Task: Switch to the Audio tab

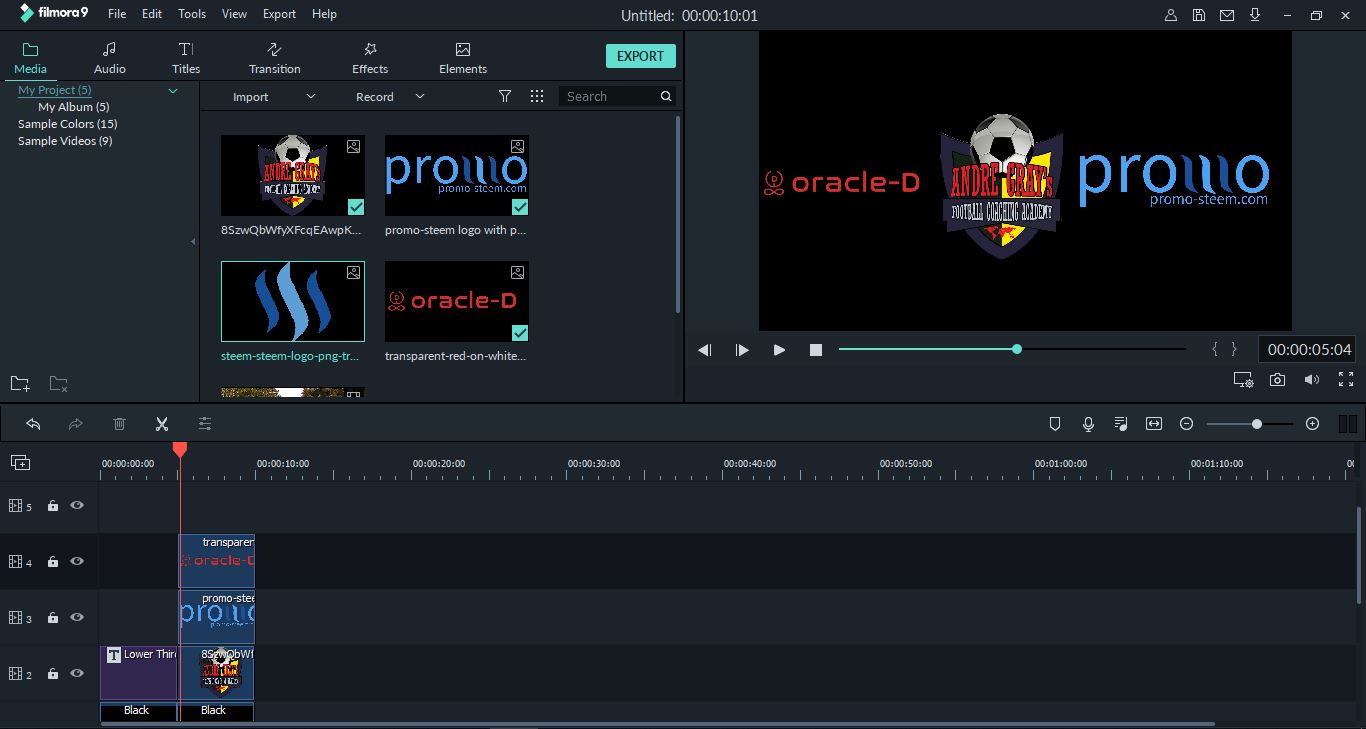Action: [110, 58]
